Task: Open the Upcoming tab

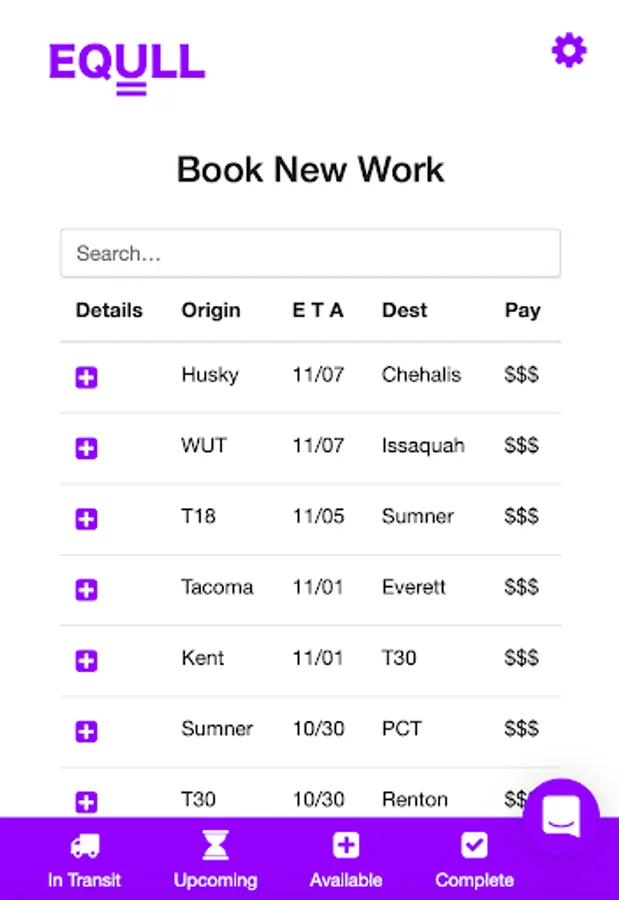Action: tap(215, 862)
